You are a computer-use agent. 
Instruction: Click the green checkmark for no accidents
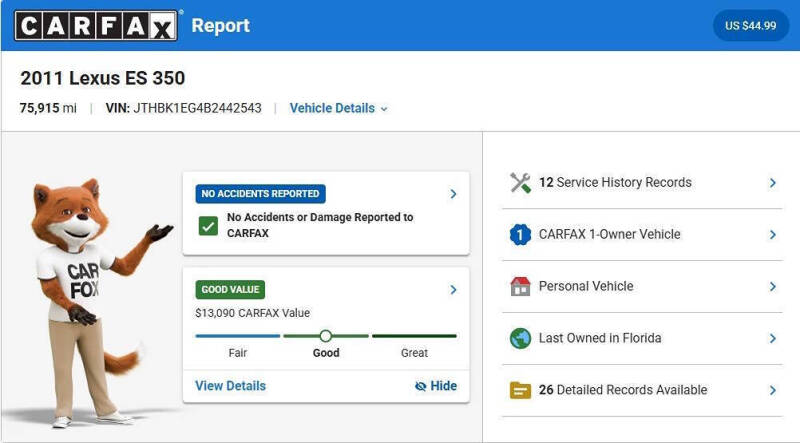[x=208, y=226]
